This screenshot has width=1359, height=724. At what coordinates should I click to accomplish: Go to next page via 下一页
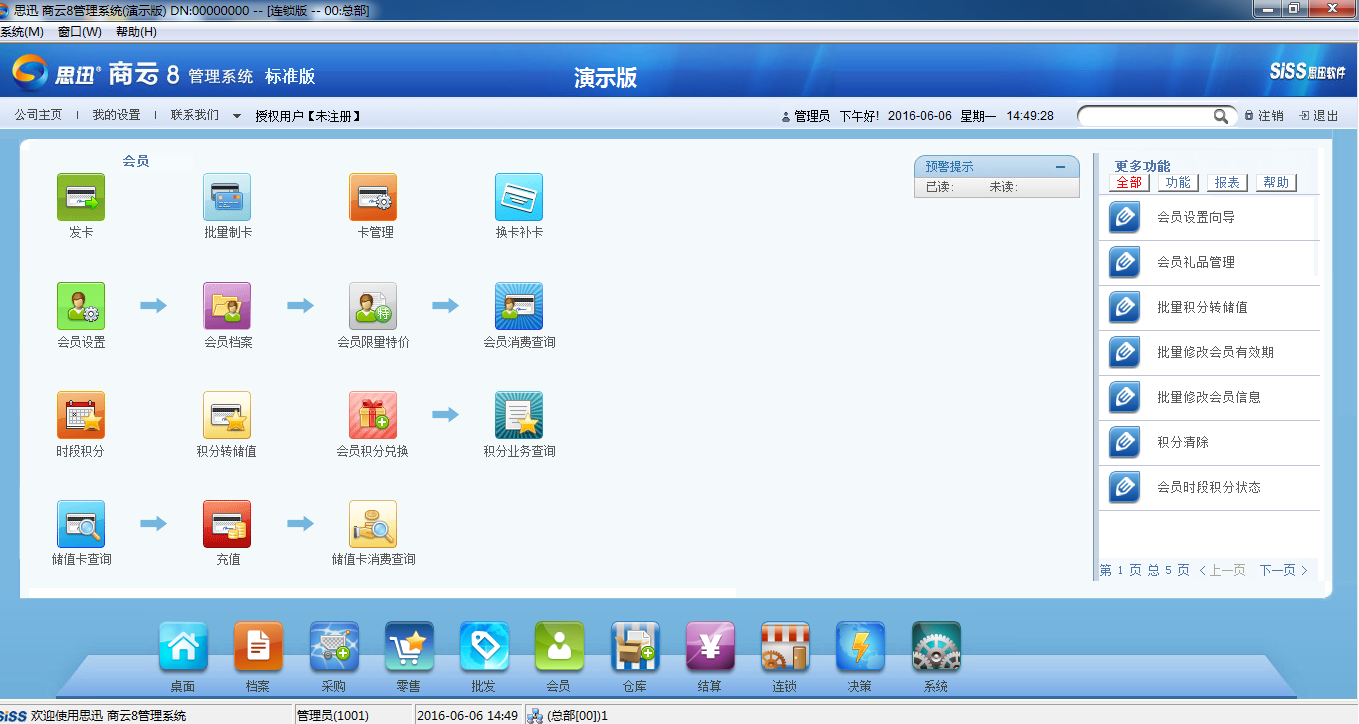(x=1284, y=570)
